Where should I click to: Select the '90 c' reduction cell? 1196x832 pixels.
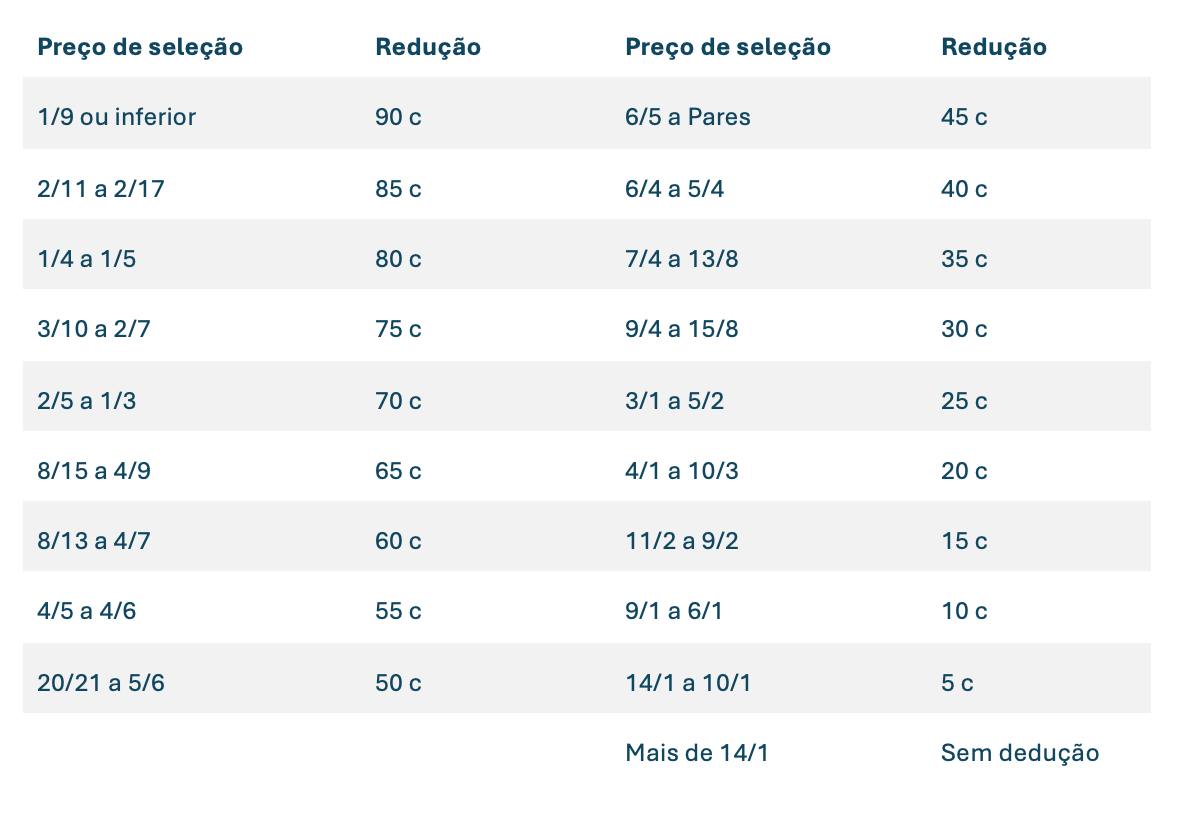(398, 117)
